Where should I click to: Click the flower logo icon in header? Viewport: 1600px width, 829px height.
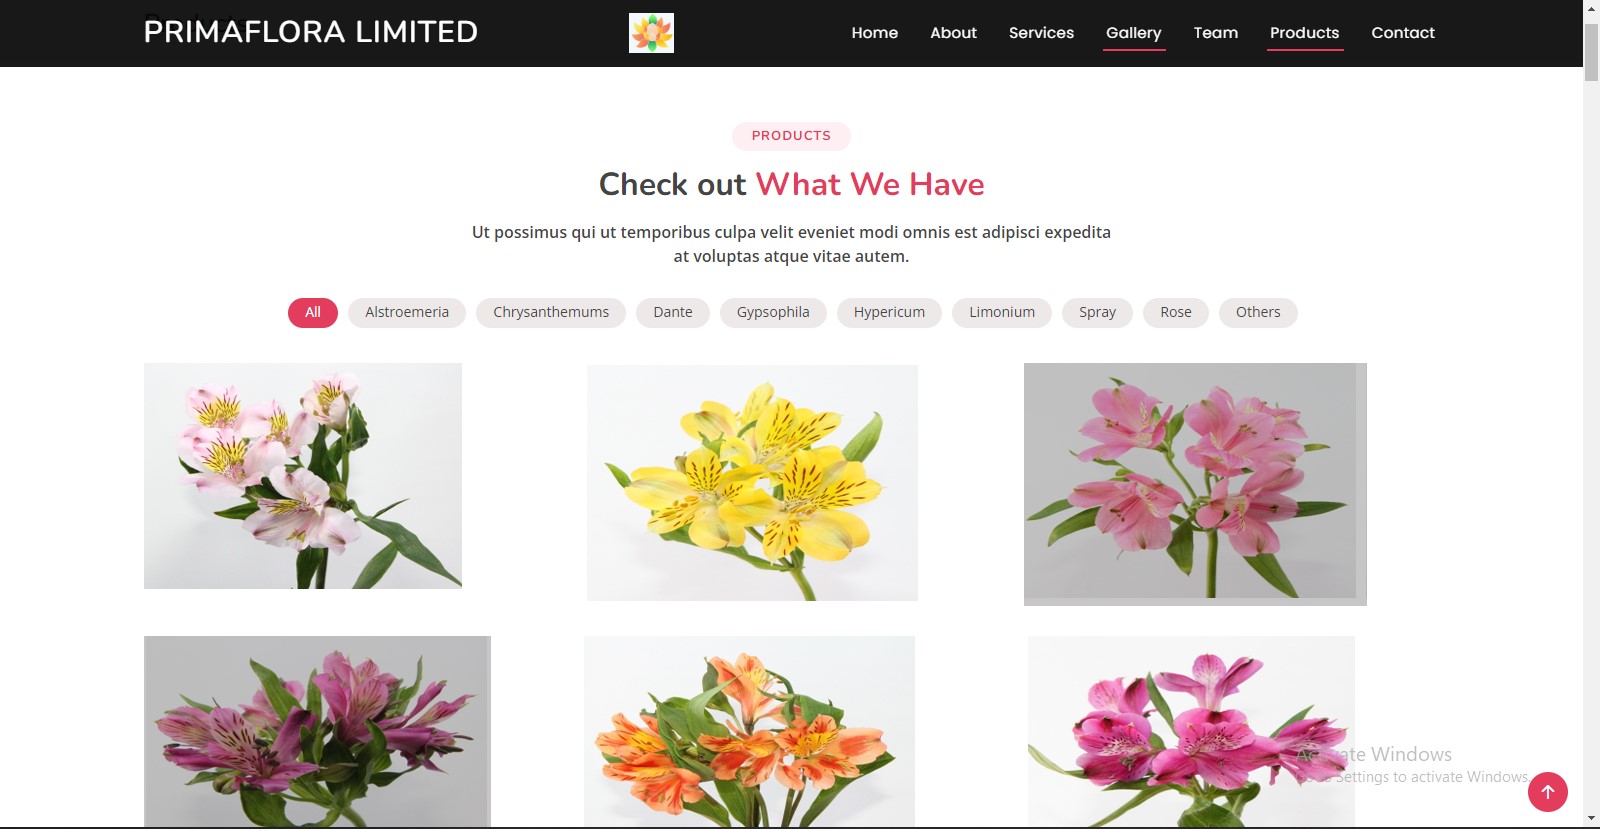click(651, 33)
